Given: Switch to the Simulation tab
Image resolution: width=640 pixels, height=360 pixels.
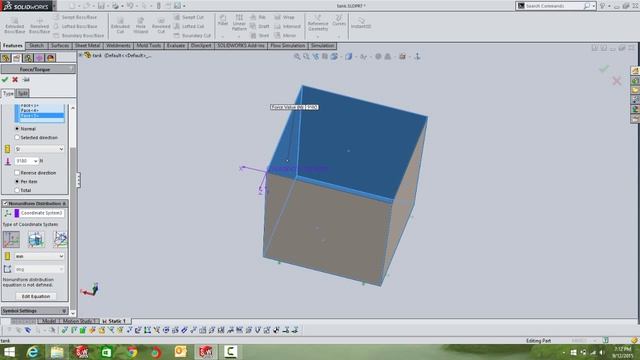Looking at the screenshot, I should click(322, 46).
